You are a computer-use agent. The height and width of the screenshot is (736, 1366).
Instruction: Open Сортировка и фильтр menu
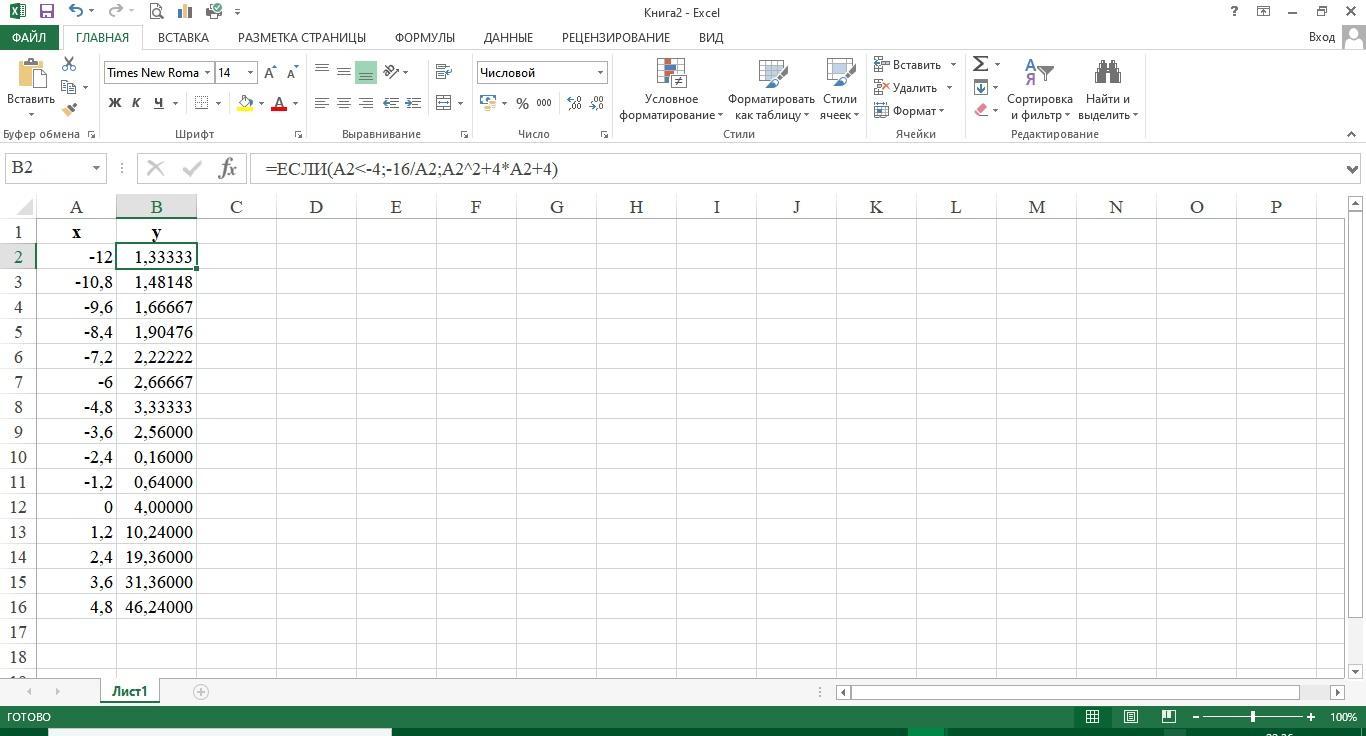click(x=1040, y=88)
